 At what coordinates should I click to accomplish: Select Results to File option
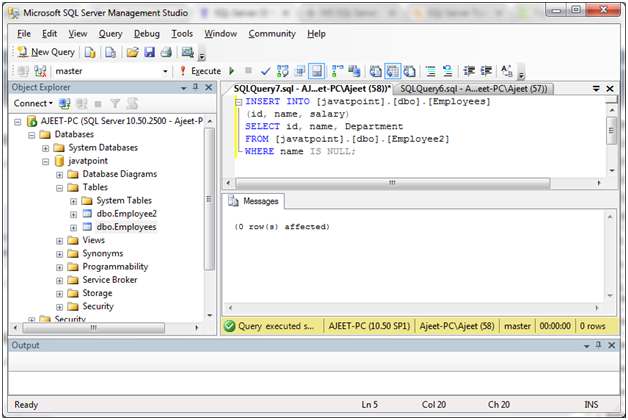(409, 71)
